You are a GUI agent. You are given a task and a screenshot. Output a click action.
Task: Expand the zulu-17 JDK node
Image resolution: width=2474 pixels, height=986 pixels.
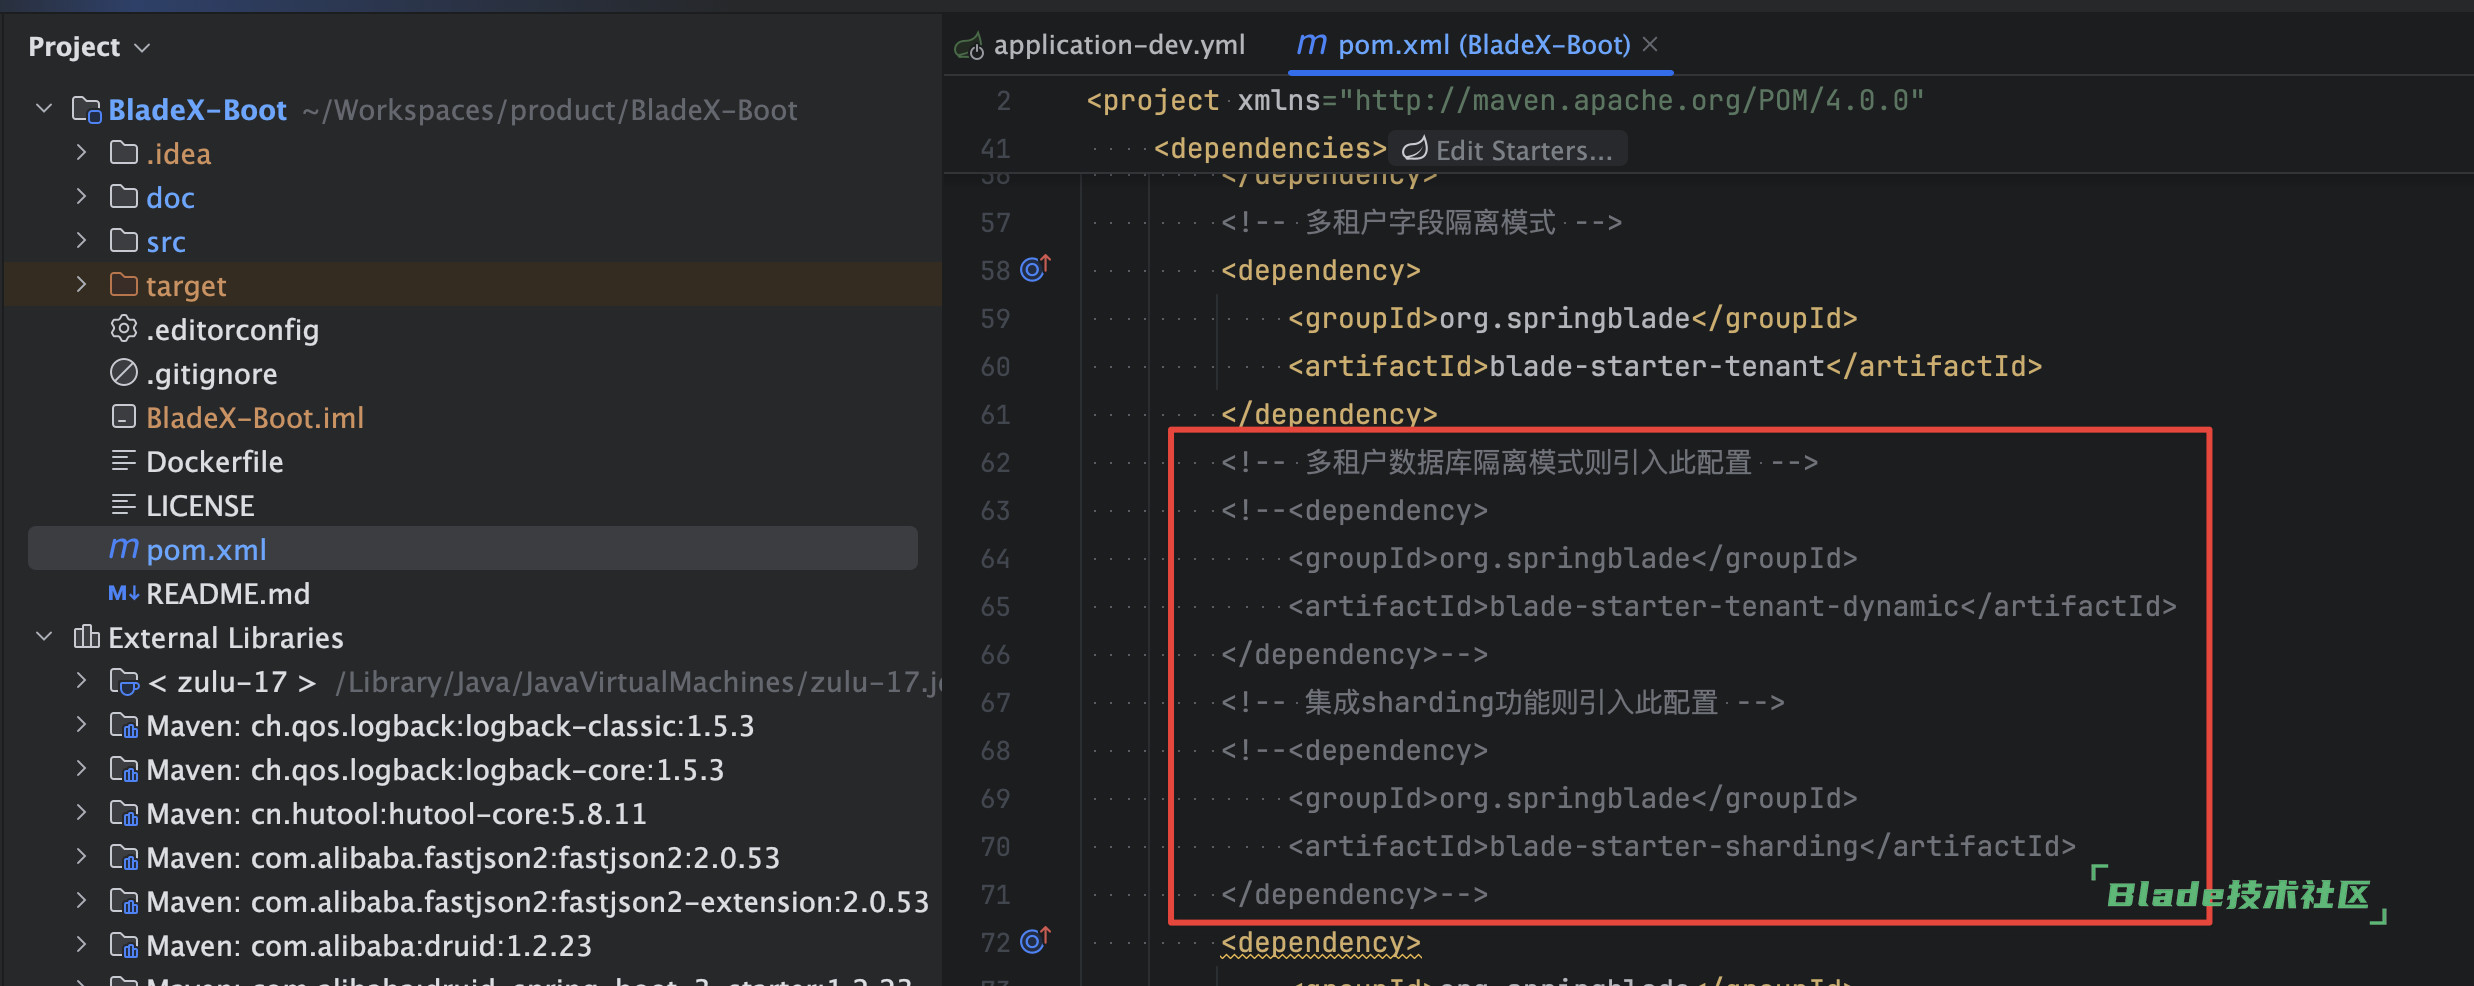[82, 681]
